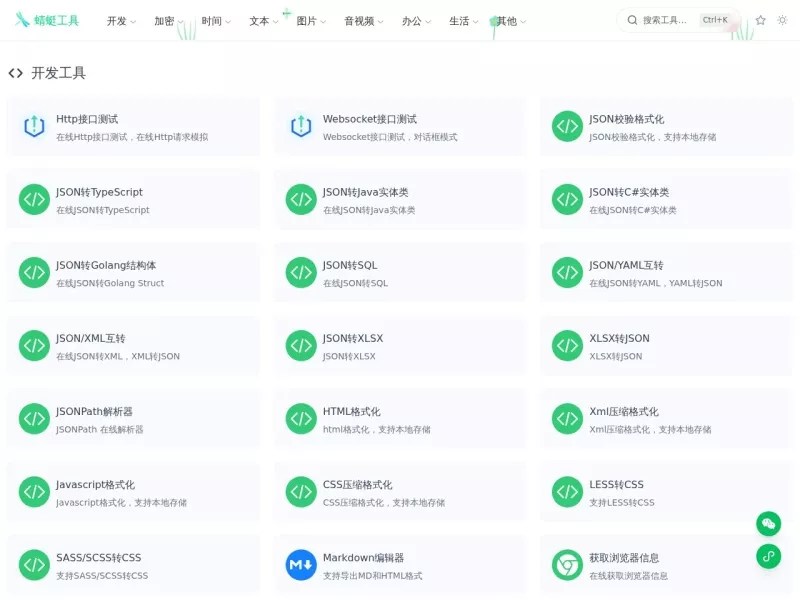Click description 在线JSON转Java实体类

click(369, 210)
